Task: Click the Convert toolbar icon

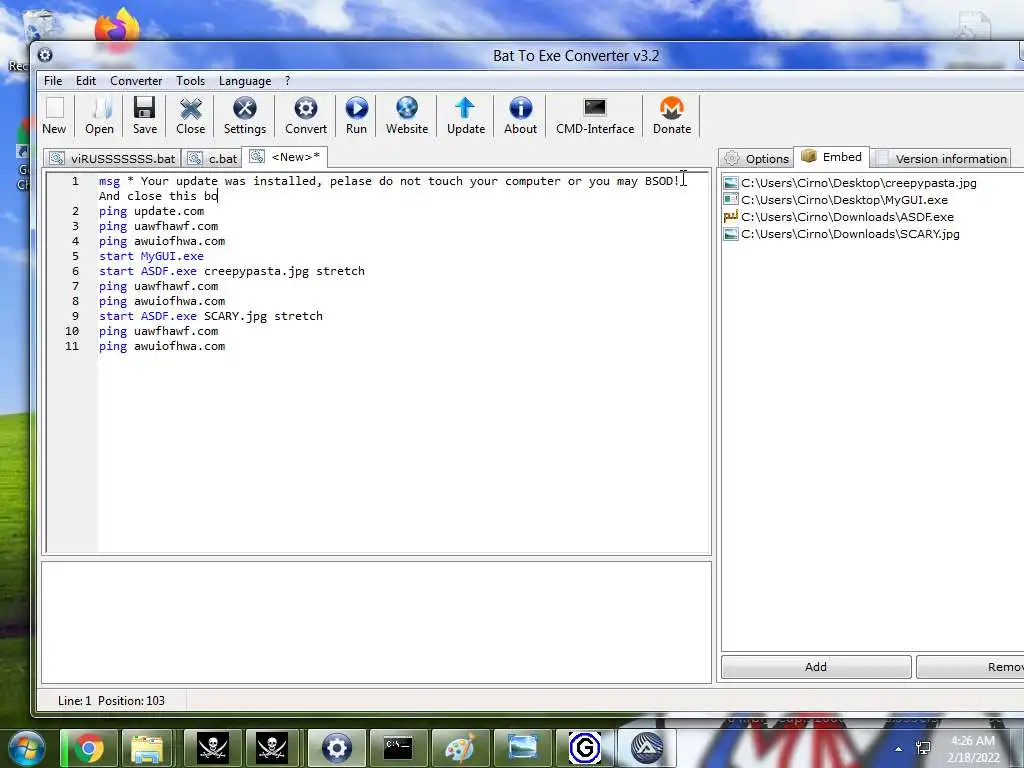Action: click(x=306, y=116)
